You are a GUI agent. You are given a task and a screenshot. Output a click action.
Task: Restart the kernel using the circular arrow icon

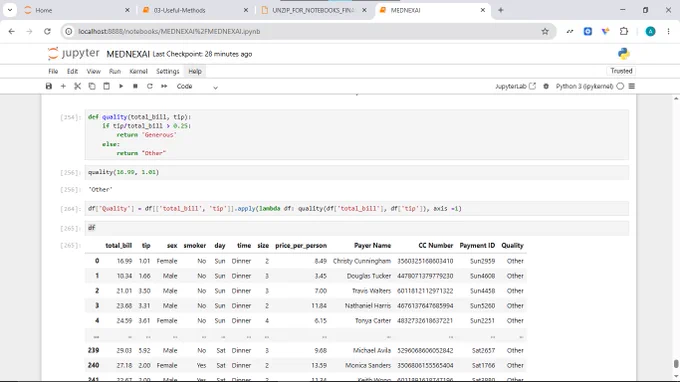(150, 86)
